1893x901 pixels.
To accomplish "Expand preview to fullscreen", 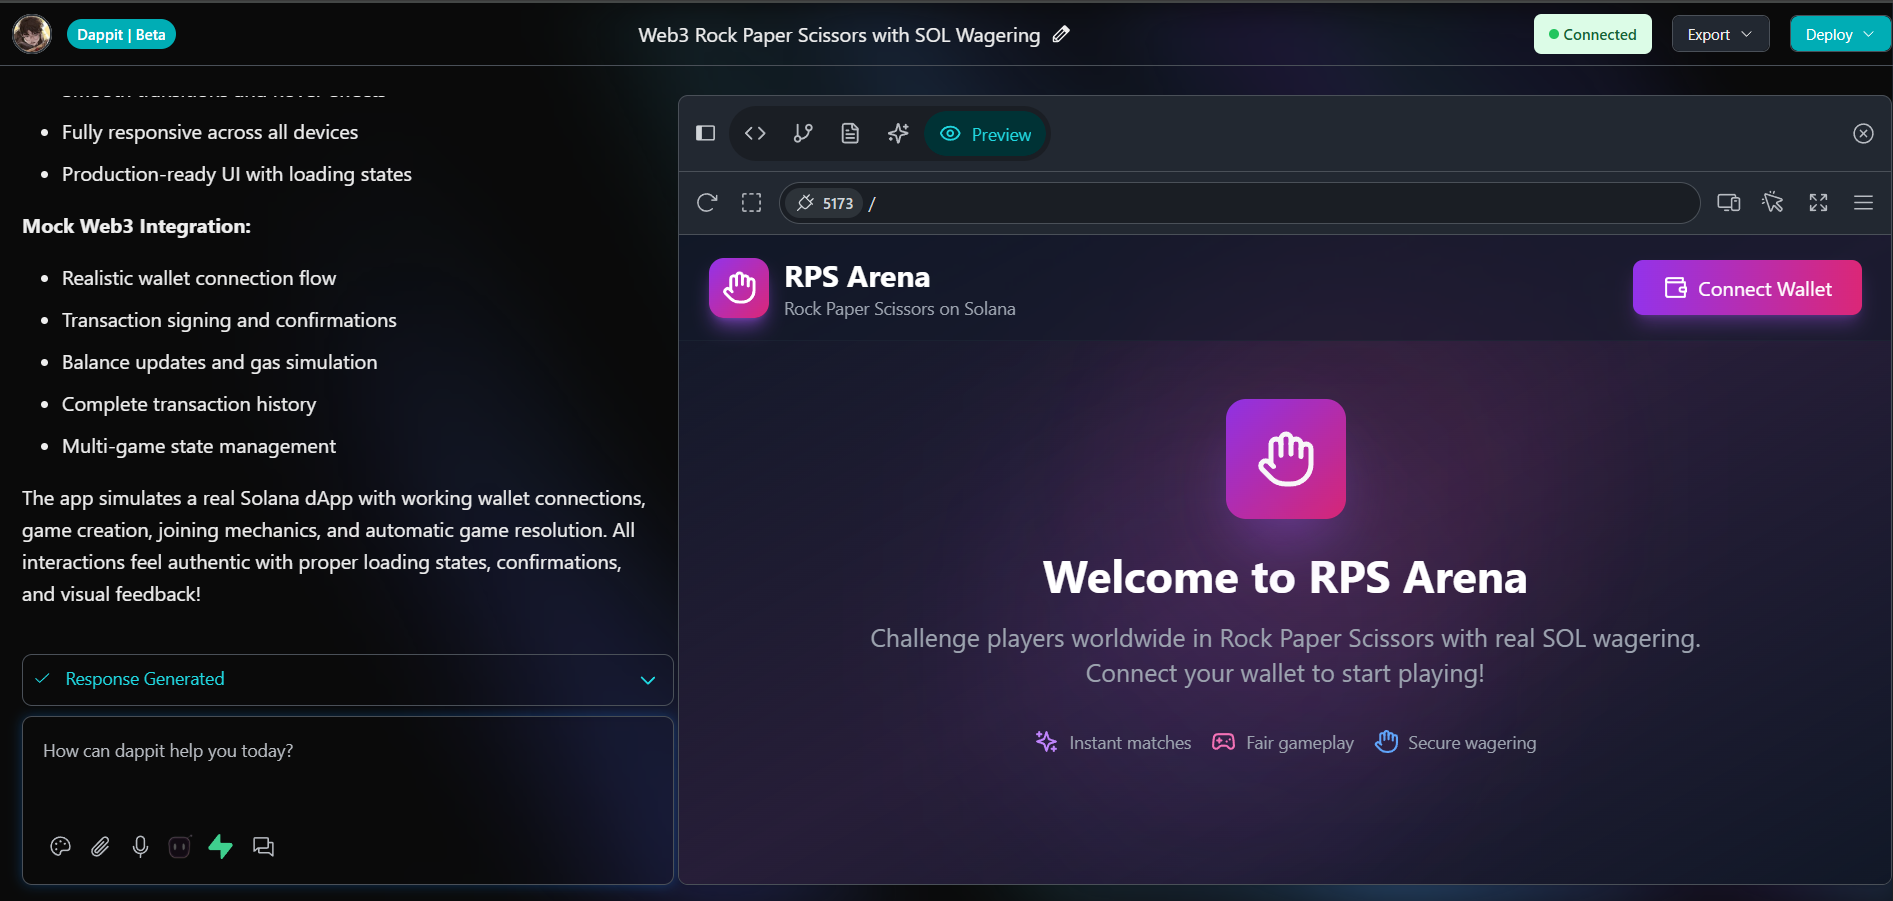I will pyautogui.click(x=1818, y=203).
